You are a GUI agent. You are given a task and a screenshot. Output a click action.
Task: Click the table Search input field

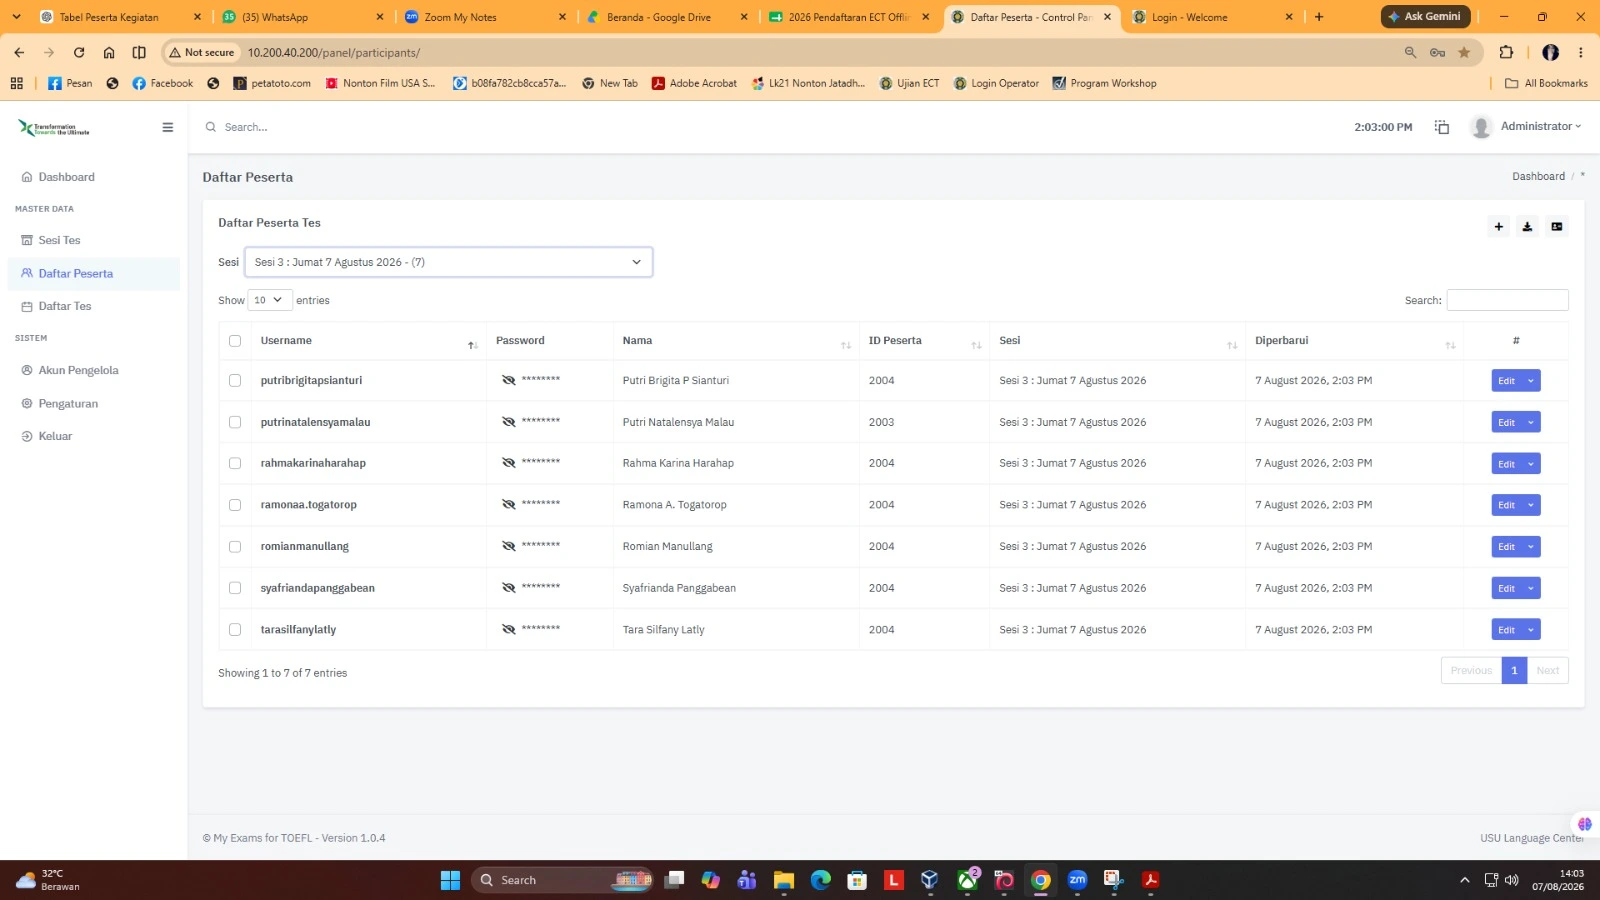[x=1507, y=300]
